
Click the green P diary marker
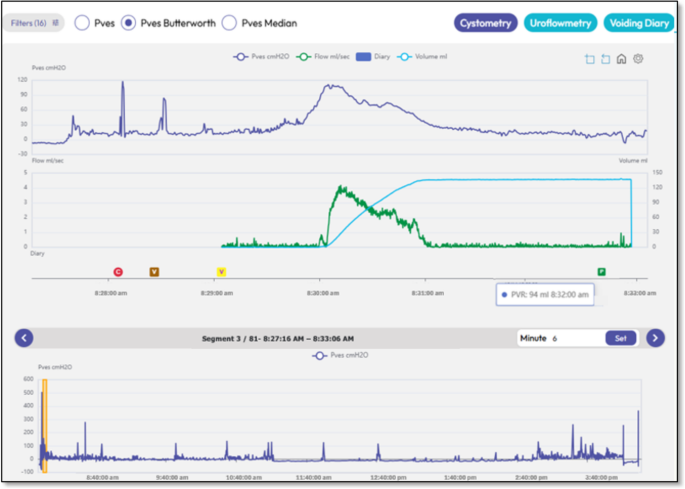602,272
